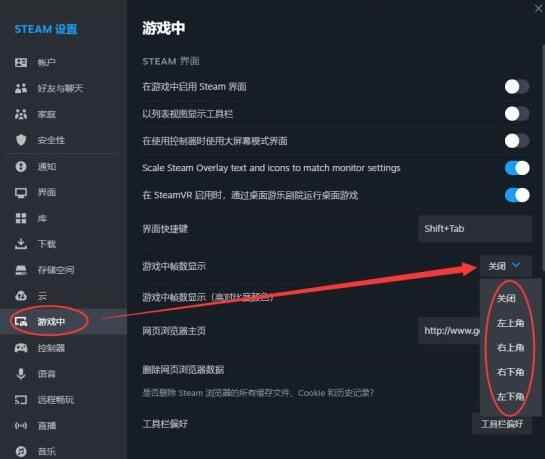Click the 通知 notifications icon
545x459 pixels.
(21, 166)
